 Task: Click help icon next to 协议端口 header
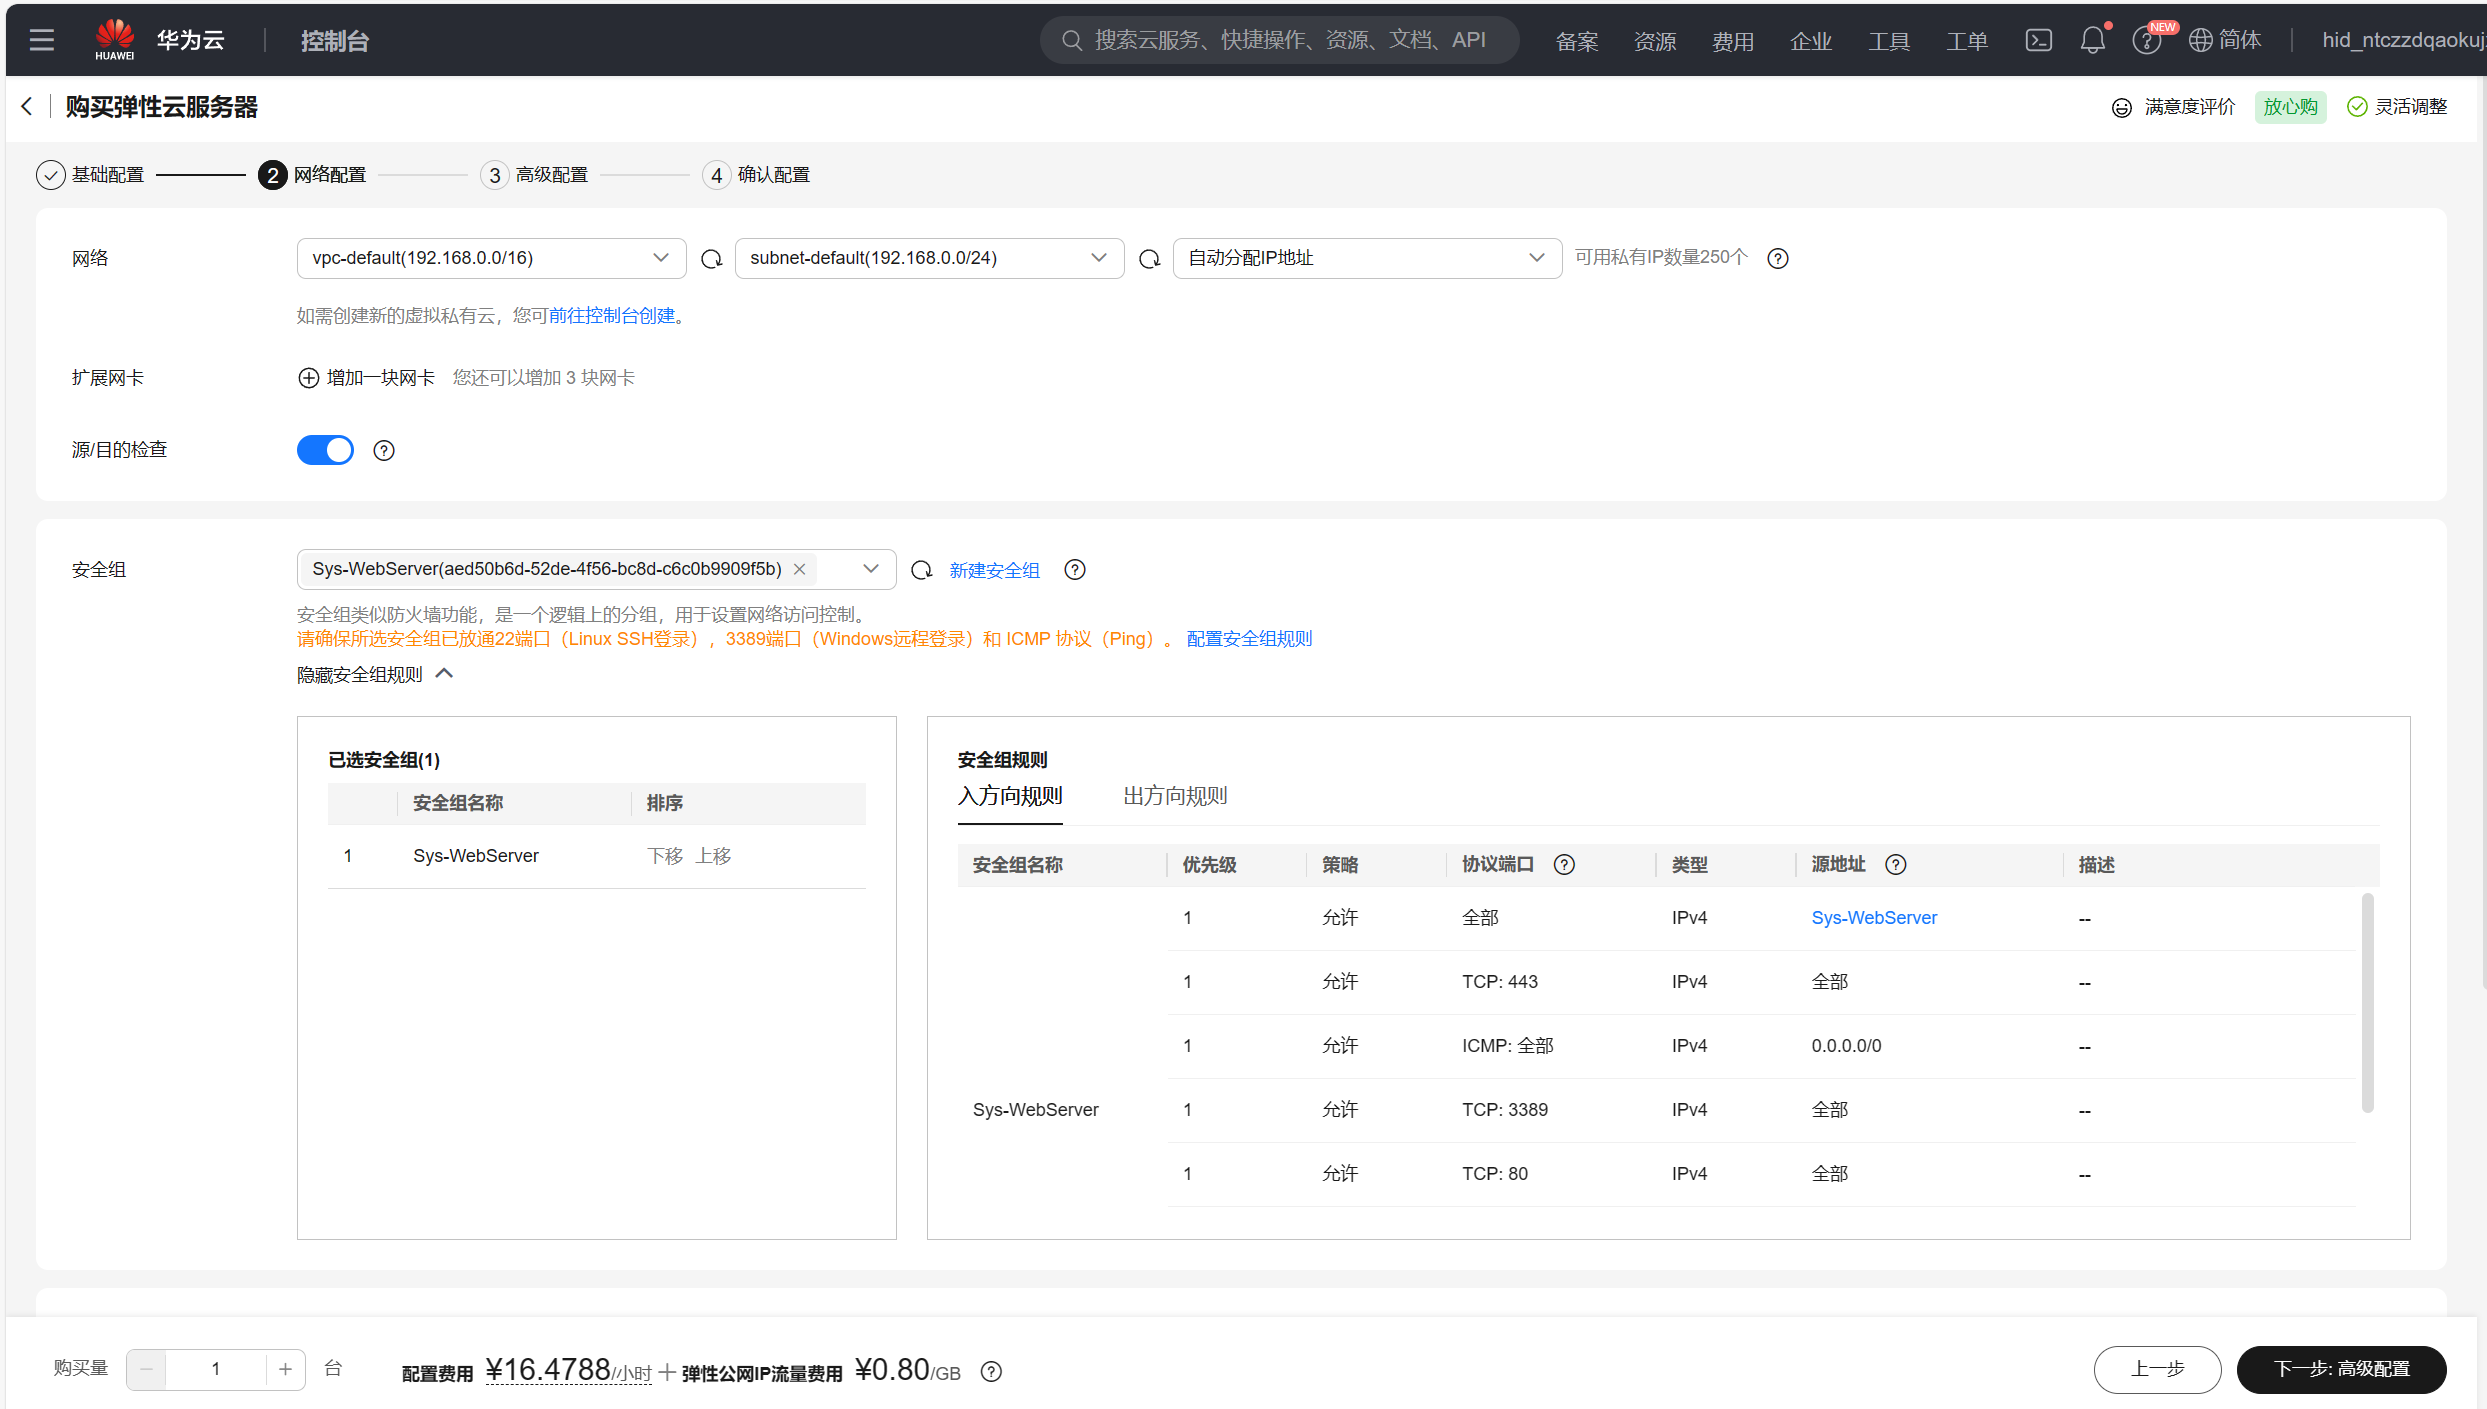(1564, 865)
